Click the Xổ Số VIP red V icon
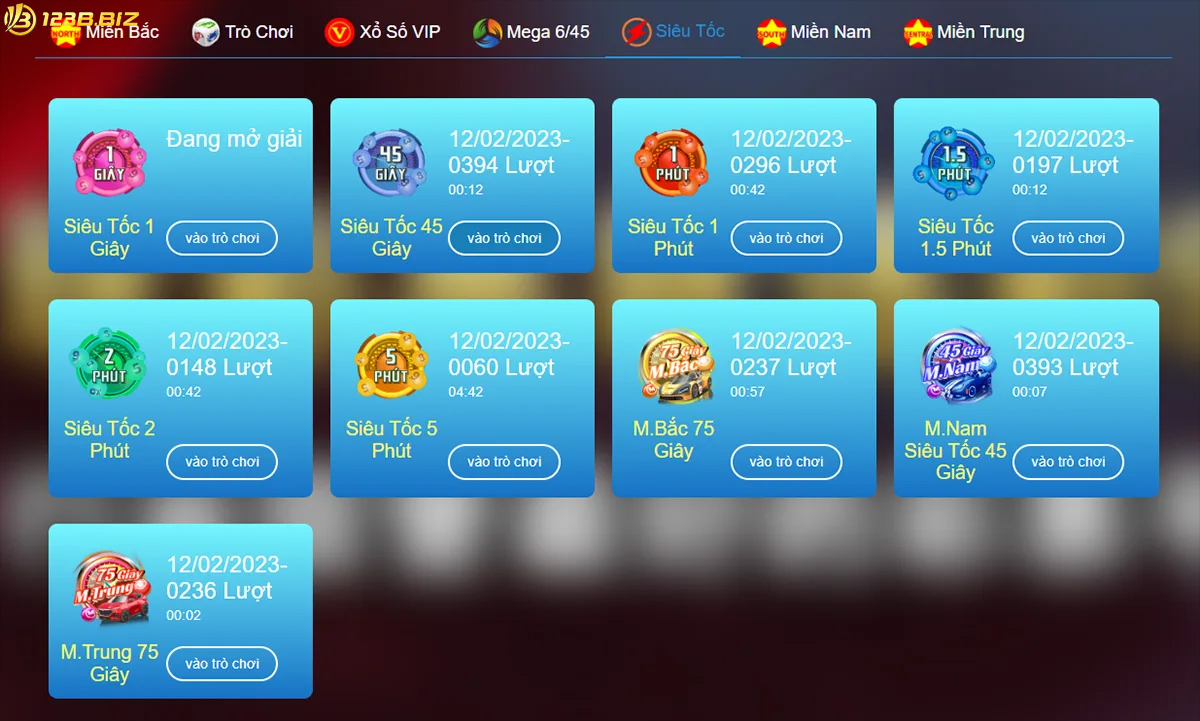This screenshot has height=721, width=1200. (x=340, y=32)
